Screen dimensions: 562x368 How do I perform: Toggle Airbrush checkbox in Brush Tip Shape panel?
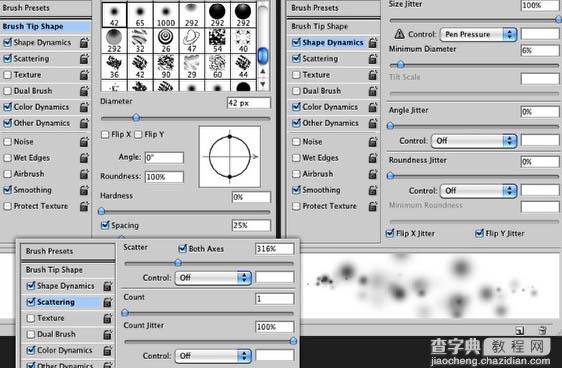(7, 174)
